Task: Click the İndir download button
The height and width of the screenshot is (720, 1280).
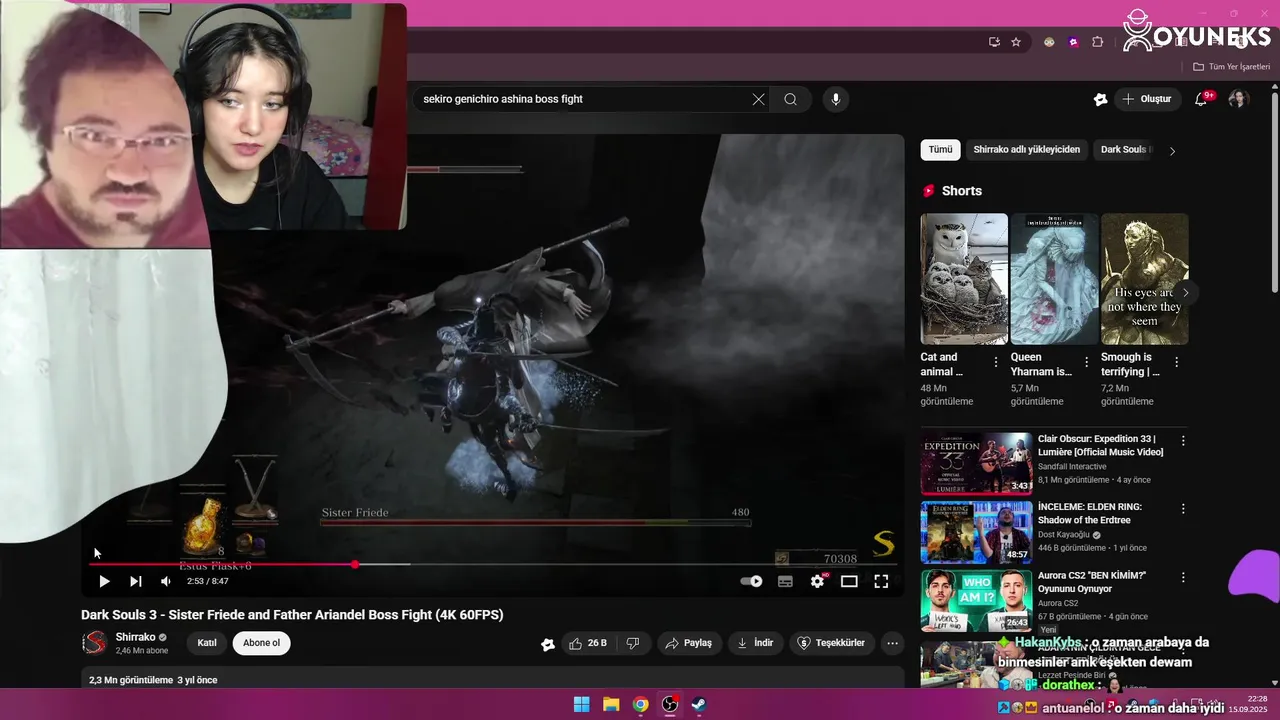Action: click(x=755, y=643)
